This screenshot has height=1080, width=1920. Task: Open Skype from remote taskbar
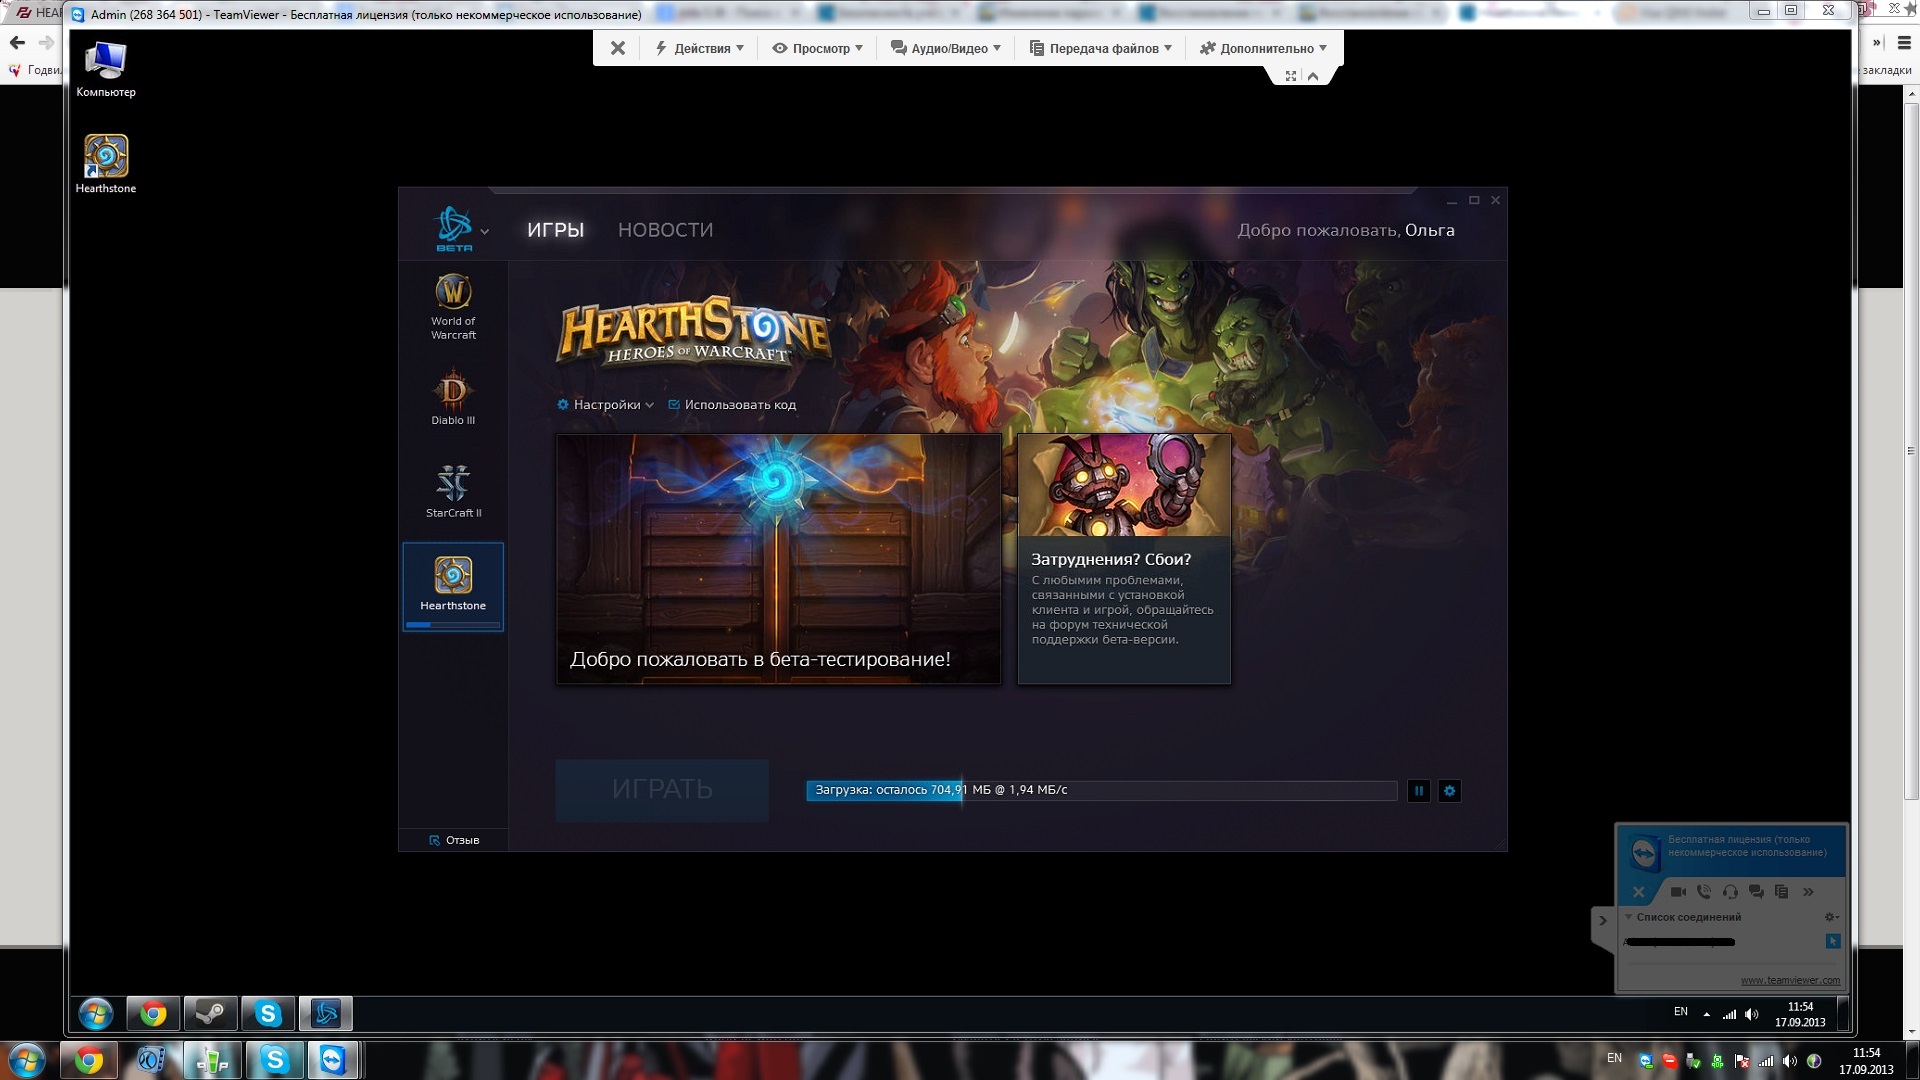coord(268,1014)
